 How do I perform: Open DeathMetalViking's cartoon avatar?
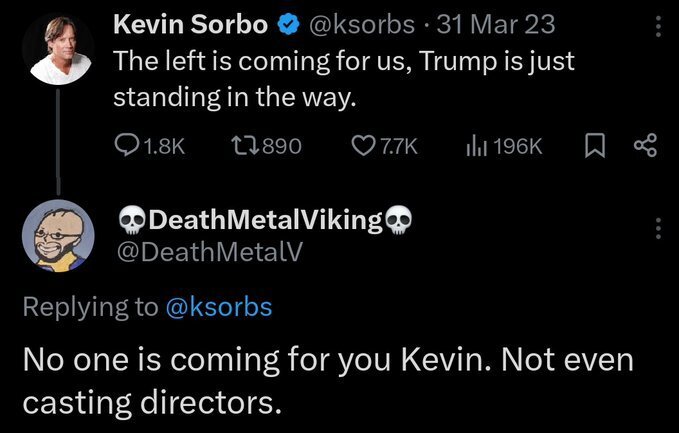click(x=58, y=234)
